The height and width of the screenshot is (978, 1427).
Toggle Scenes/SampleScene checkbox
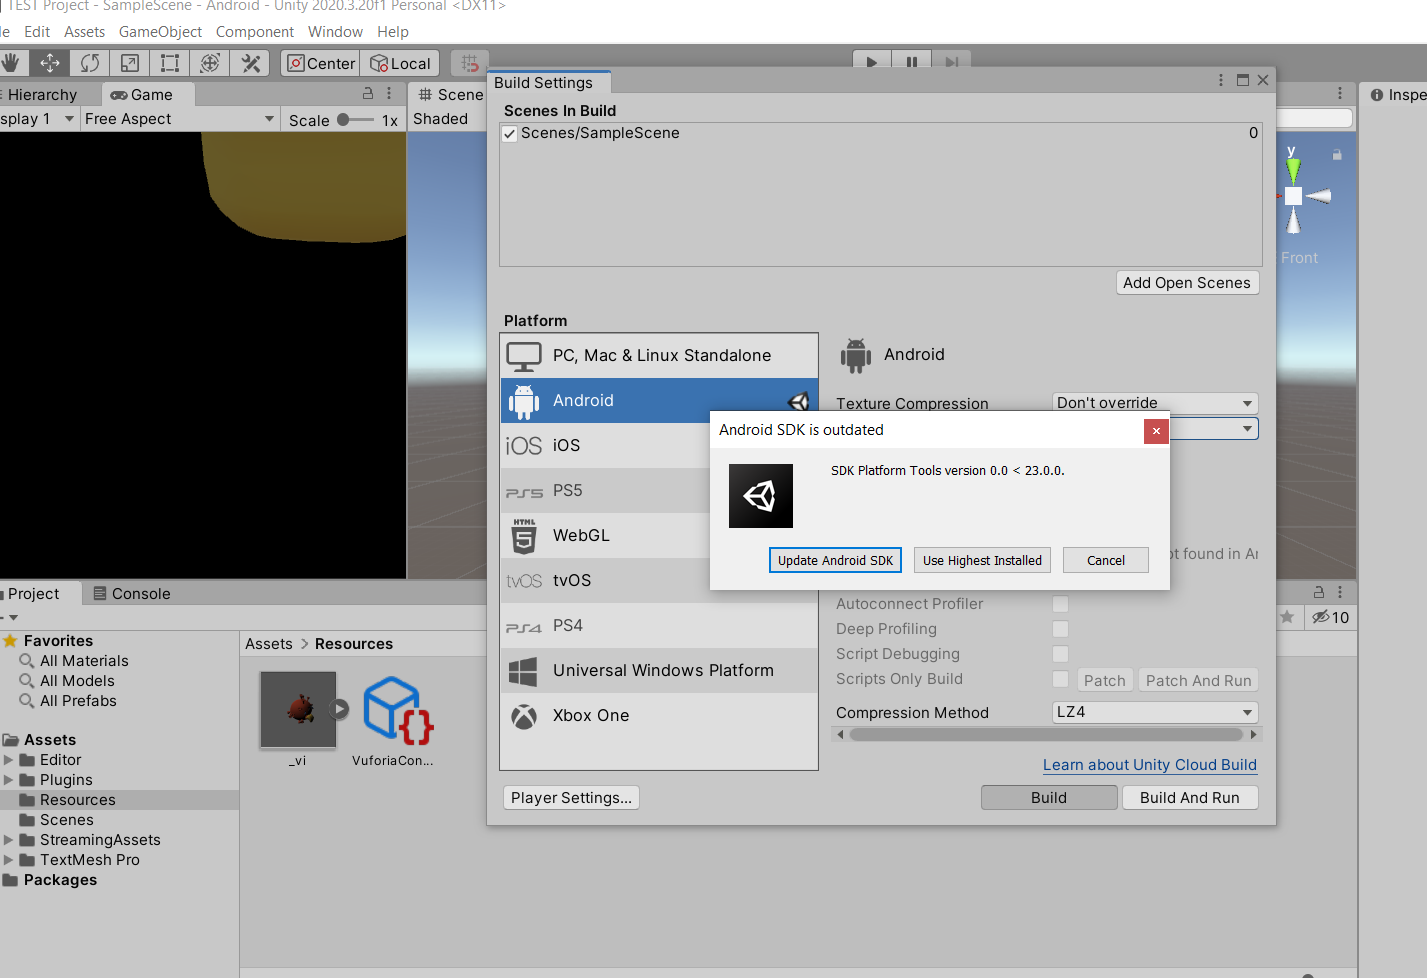click(510, 134)
